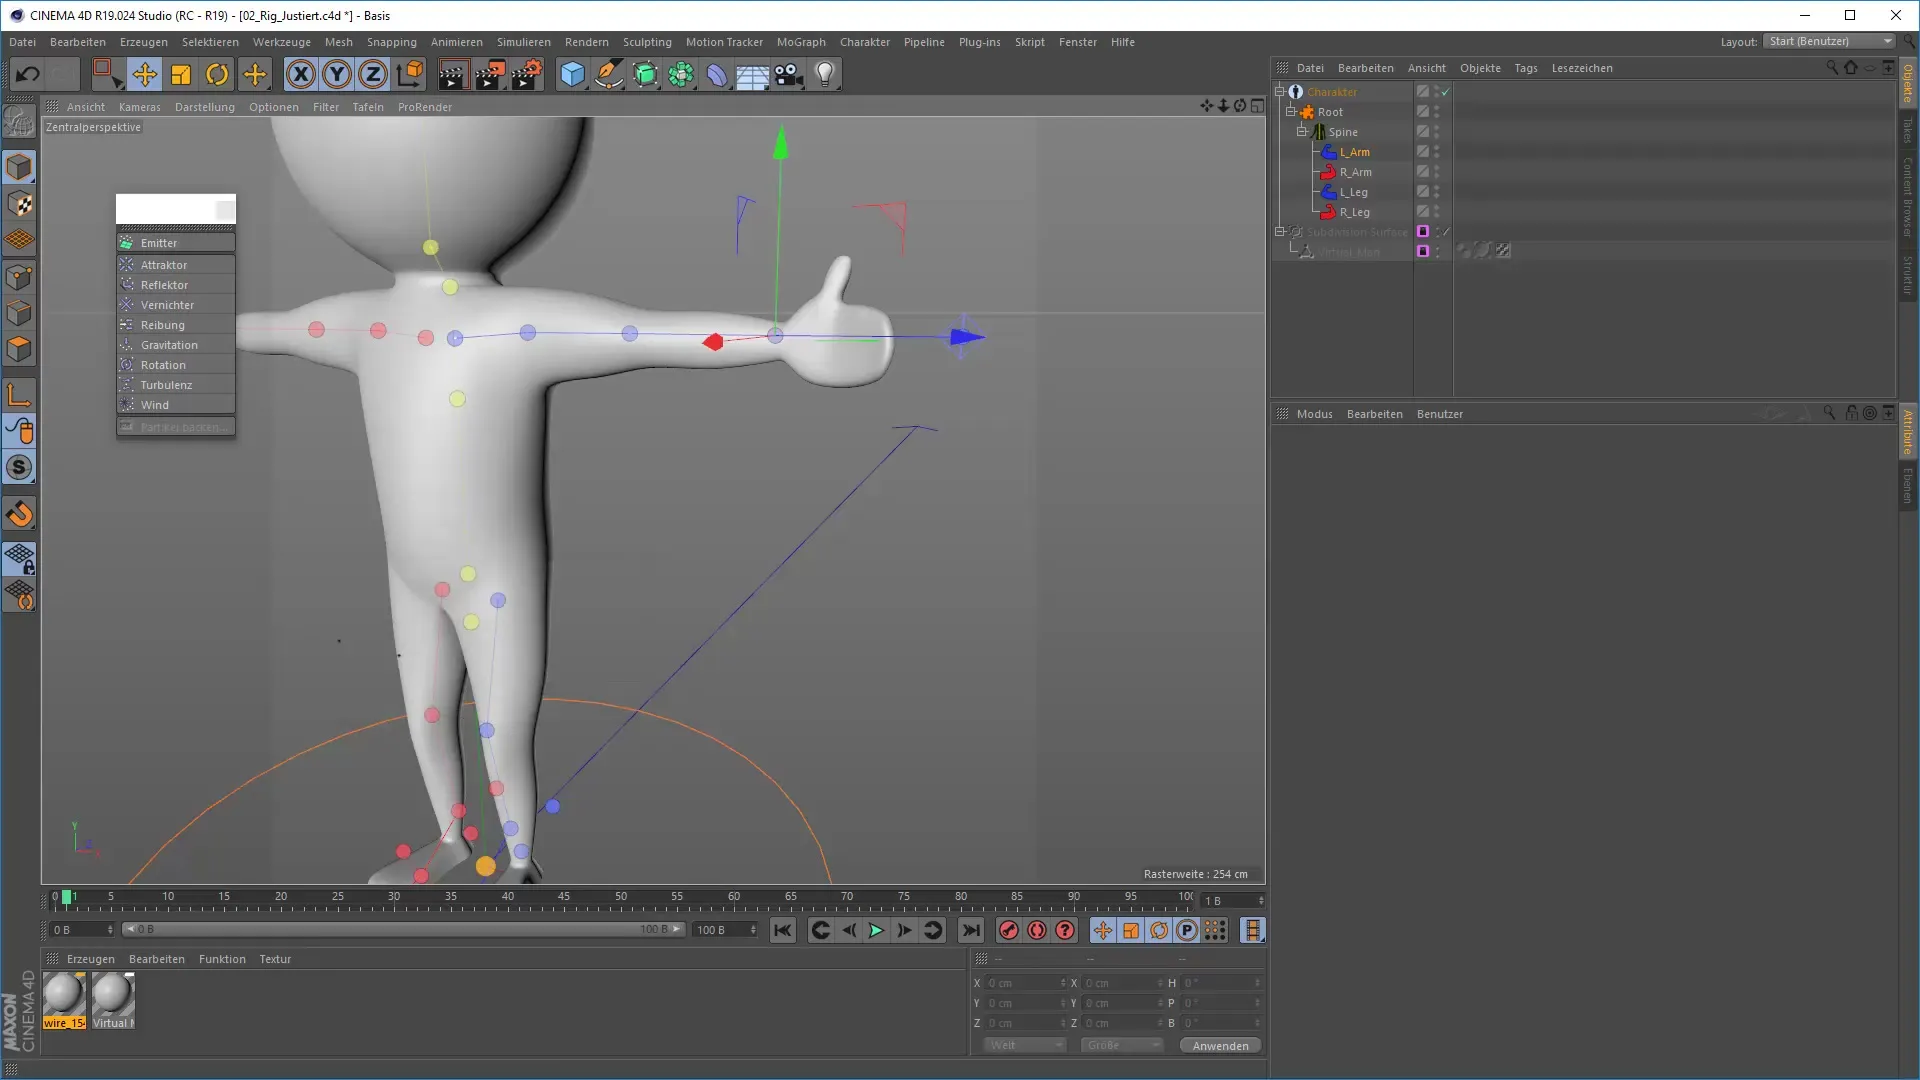Open the MoGraph Array/Cloner icon
The width and height of the screenshot is (1920, 1080).
681,74
